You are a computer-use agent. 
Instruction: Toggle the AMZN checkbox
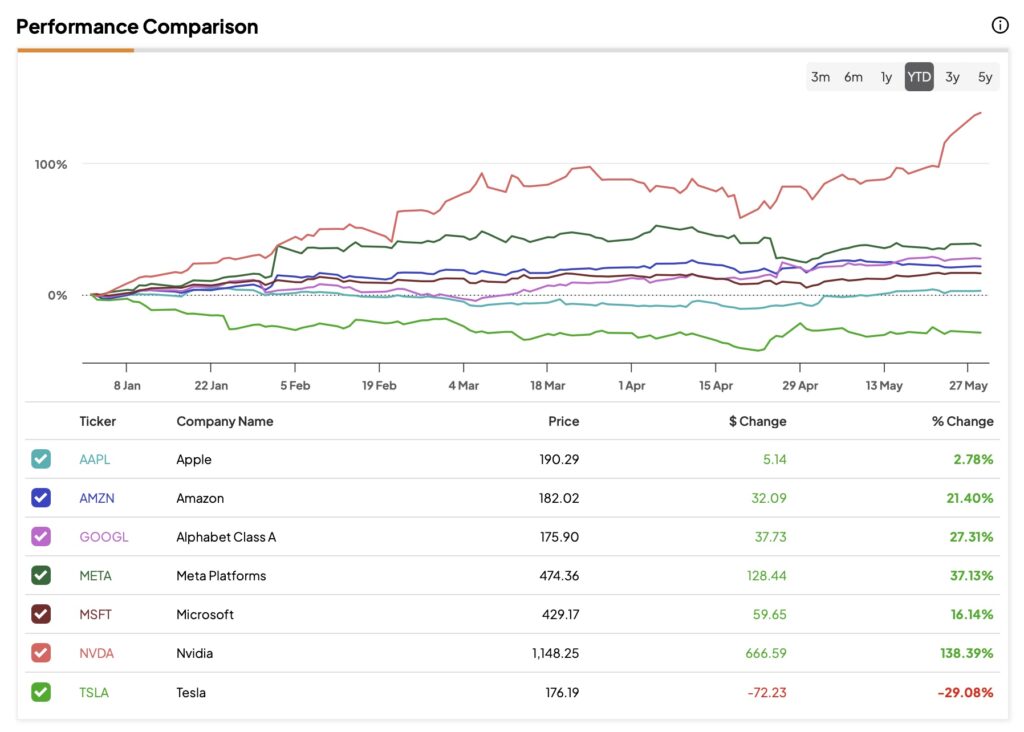point(40,498)
